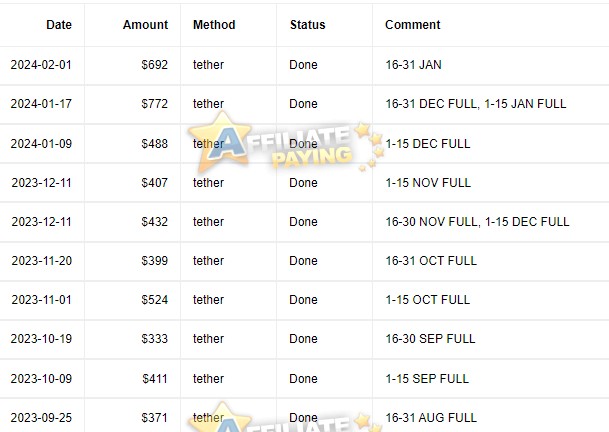Click comment 16-31 DEC FULL, 1-15 JAN FULL

pos(475,104)
